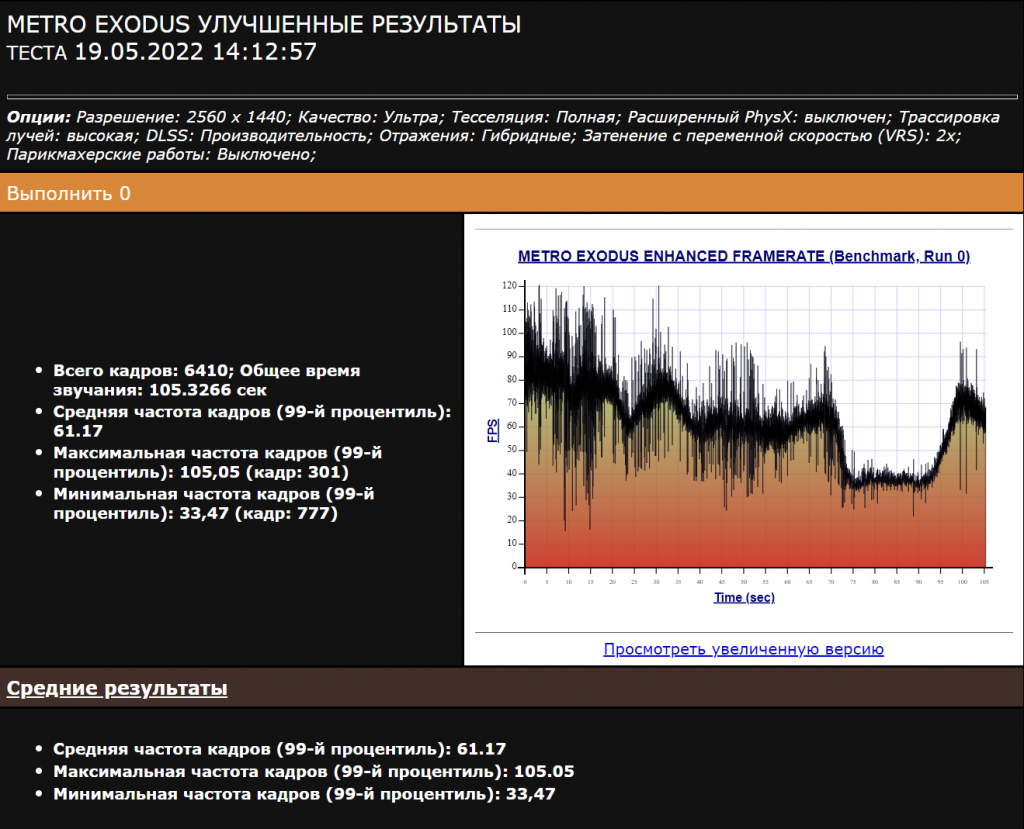
Task: Click Run 0 'Средняя частота кадров' list item
Action: [252, 421]
